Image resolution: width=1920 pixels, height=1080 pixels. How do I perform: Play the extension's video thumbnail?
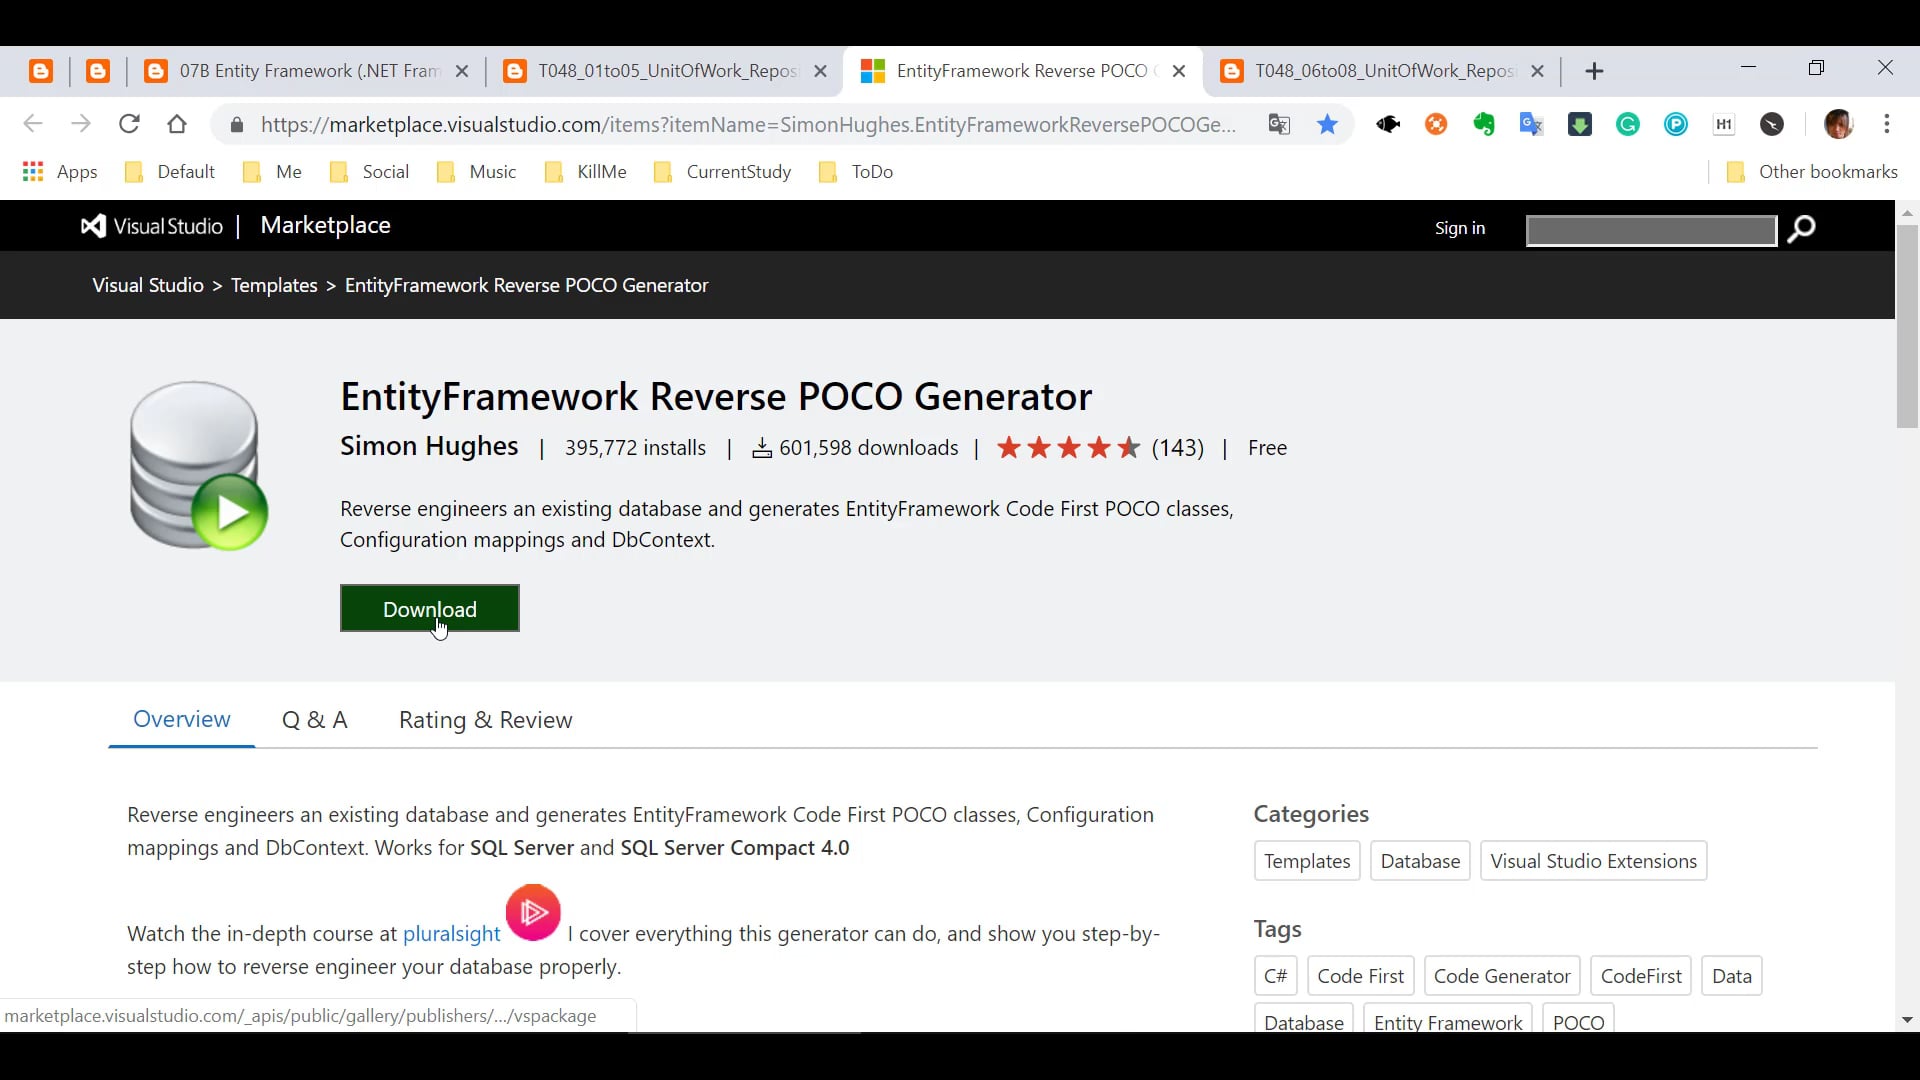(x=231, y=512)
